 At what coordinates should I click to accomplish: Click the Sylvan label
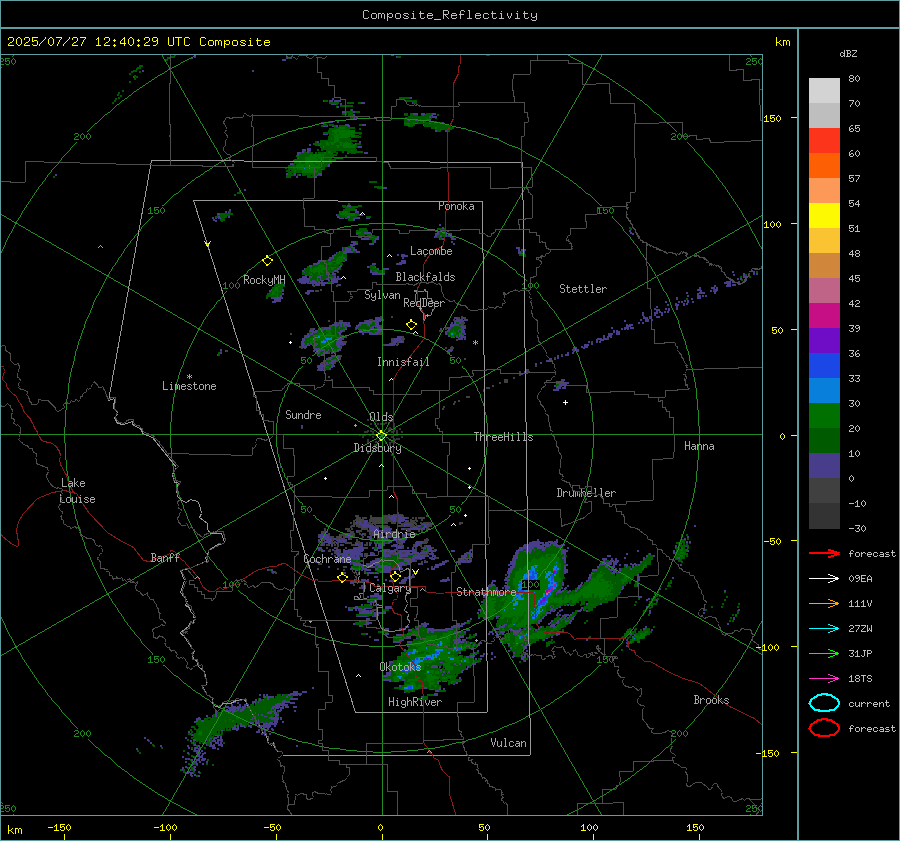pos(382,295)
